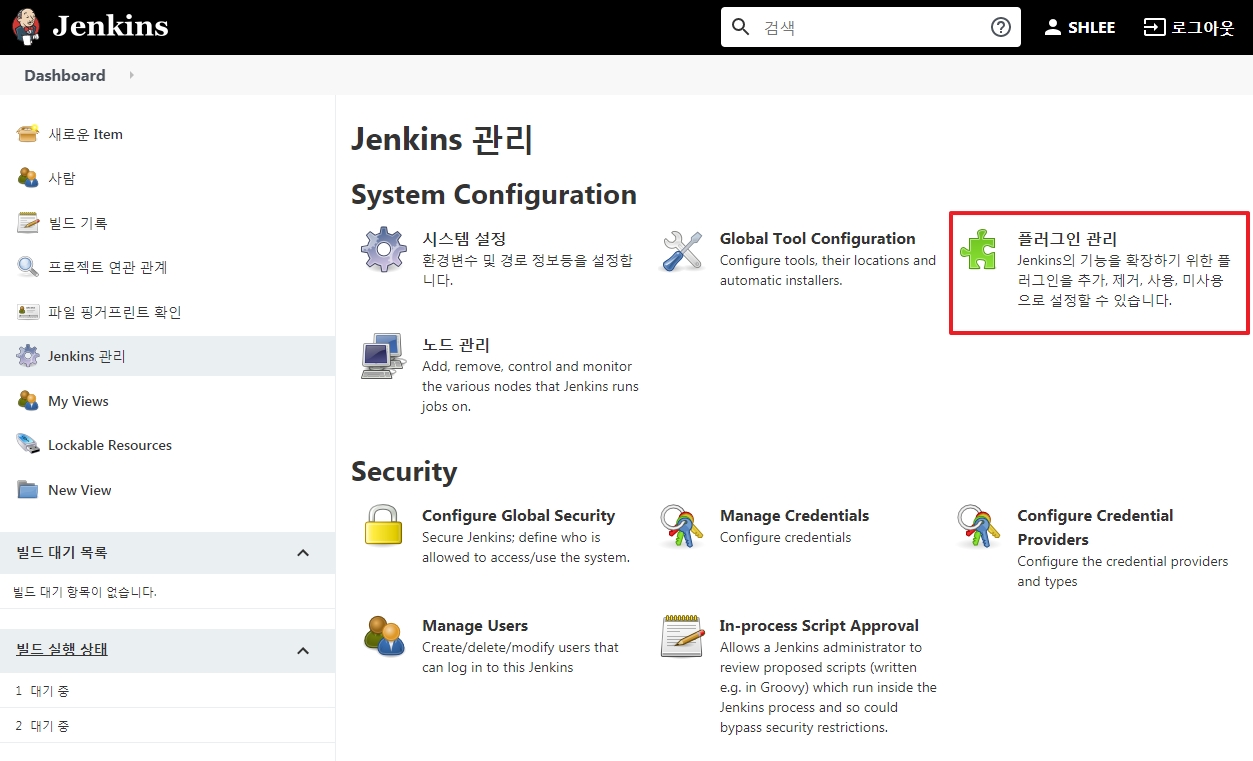Click the 'Security' section heading
1253x761 pixels.
pyautogui.click(x=404, y=472)
